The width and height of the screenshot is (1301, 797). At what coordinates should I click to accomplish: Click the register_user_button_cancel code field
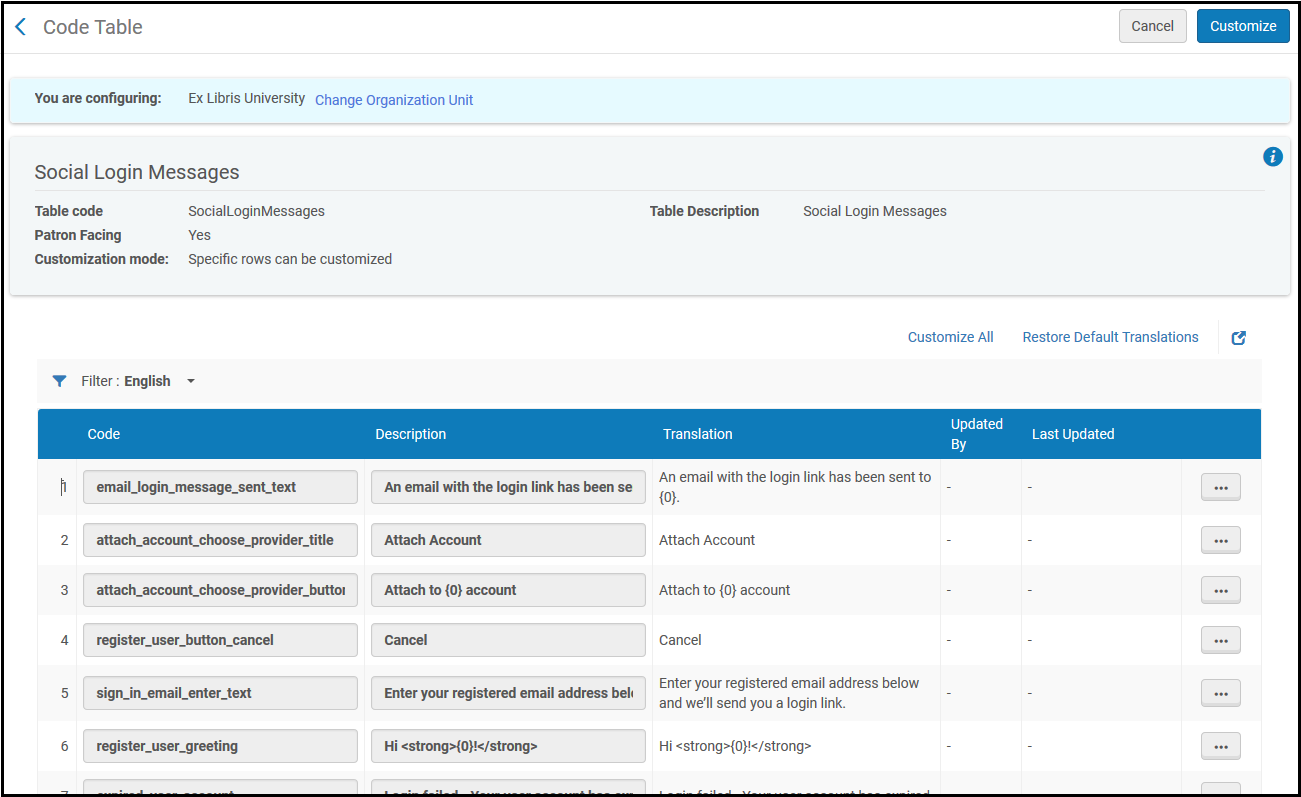(x=220, y=640)
